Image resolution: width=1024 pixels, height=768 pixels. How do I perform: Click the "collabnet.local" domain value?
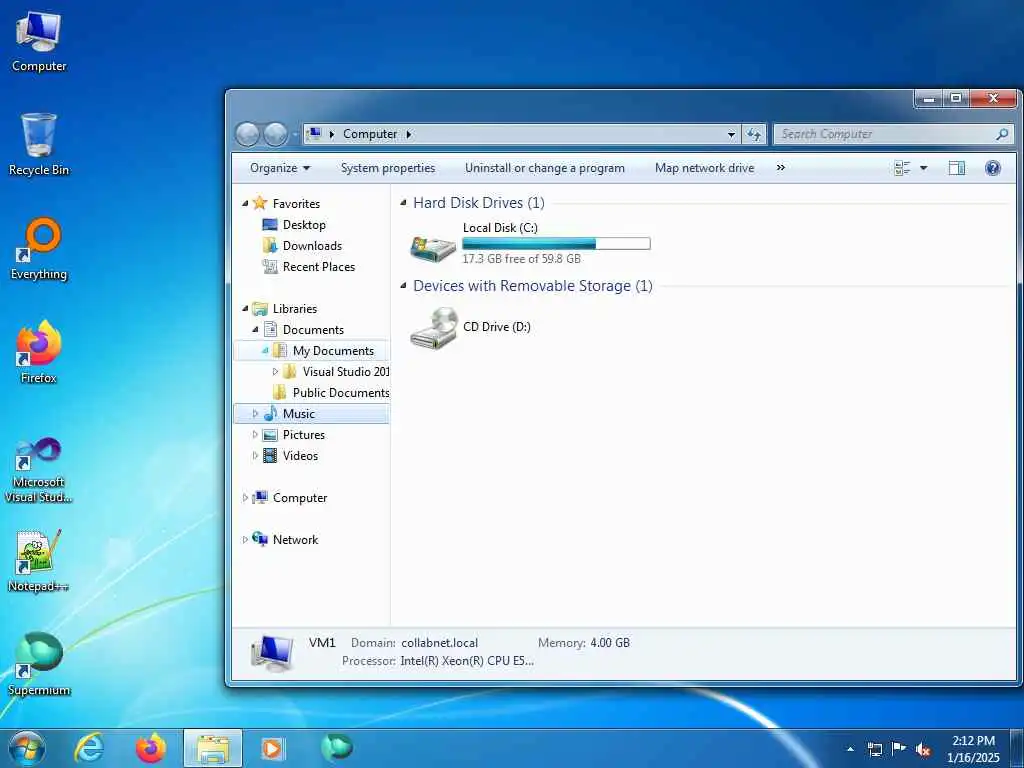click(x=440, y=643)
